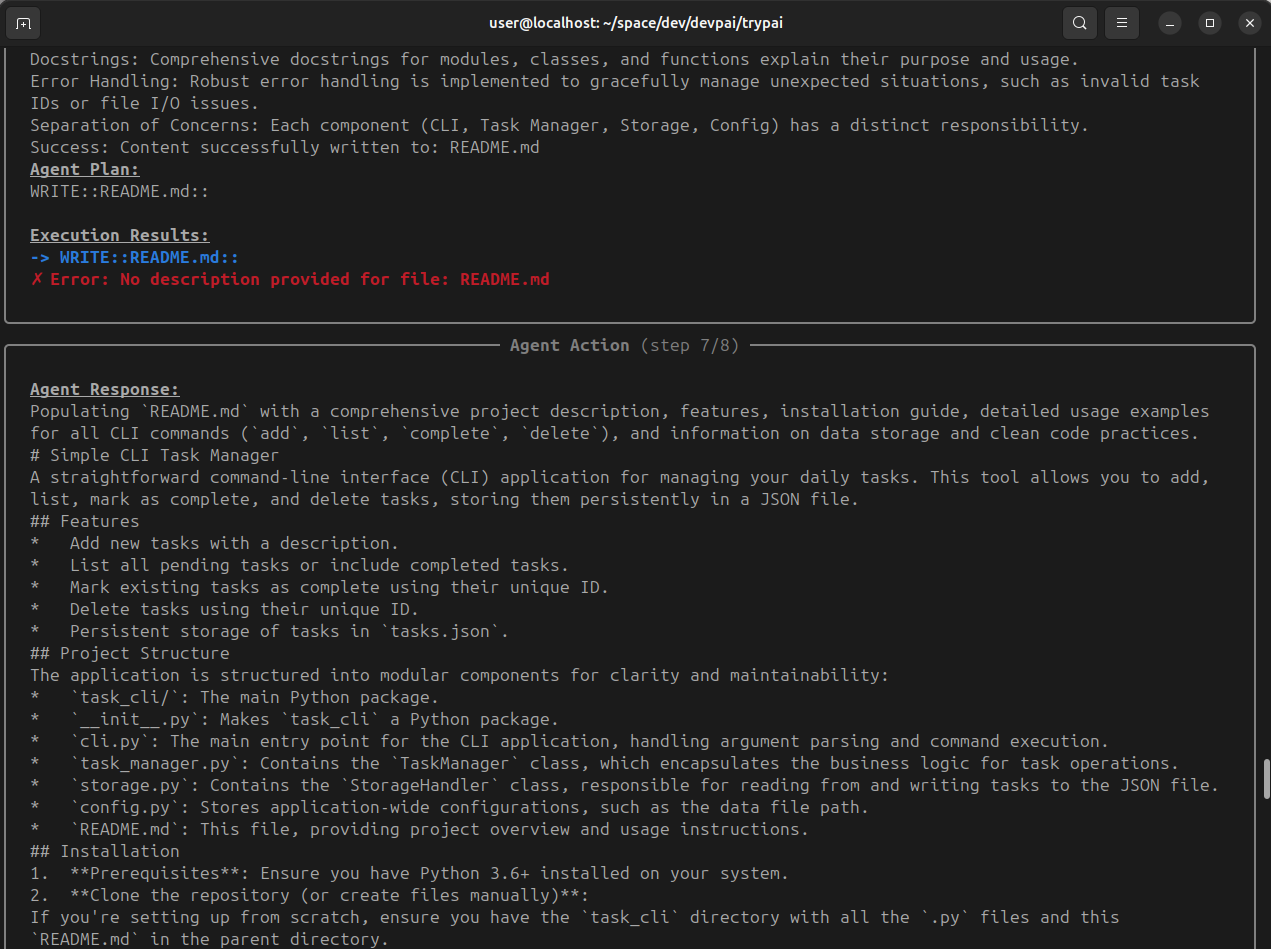Click the "Agent Response:" heading
The height and width of the screenshot is (949, 1271).
(104, 389)
